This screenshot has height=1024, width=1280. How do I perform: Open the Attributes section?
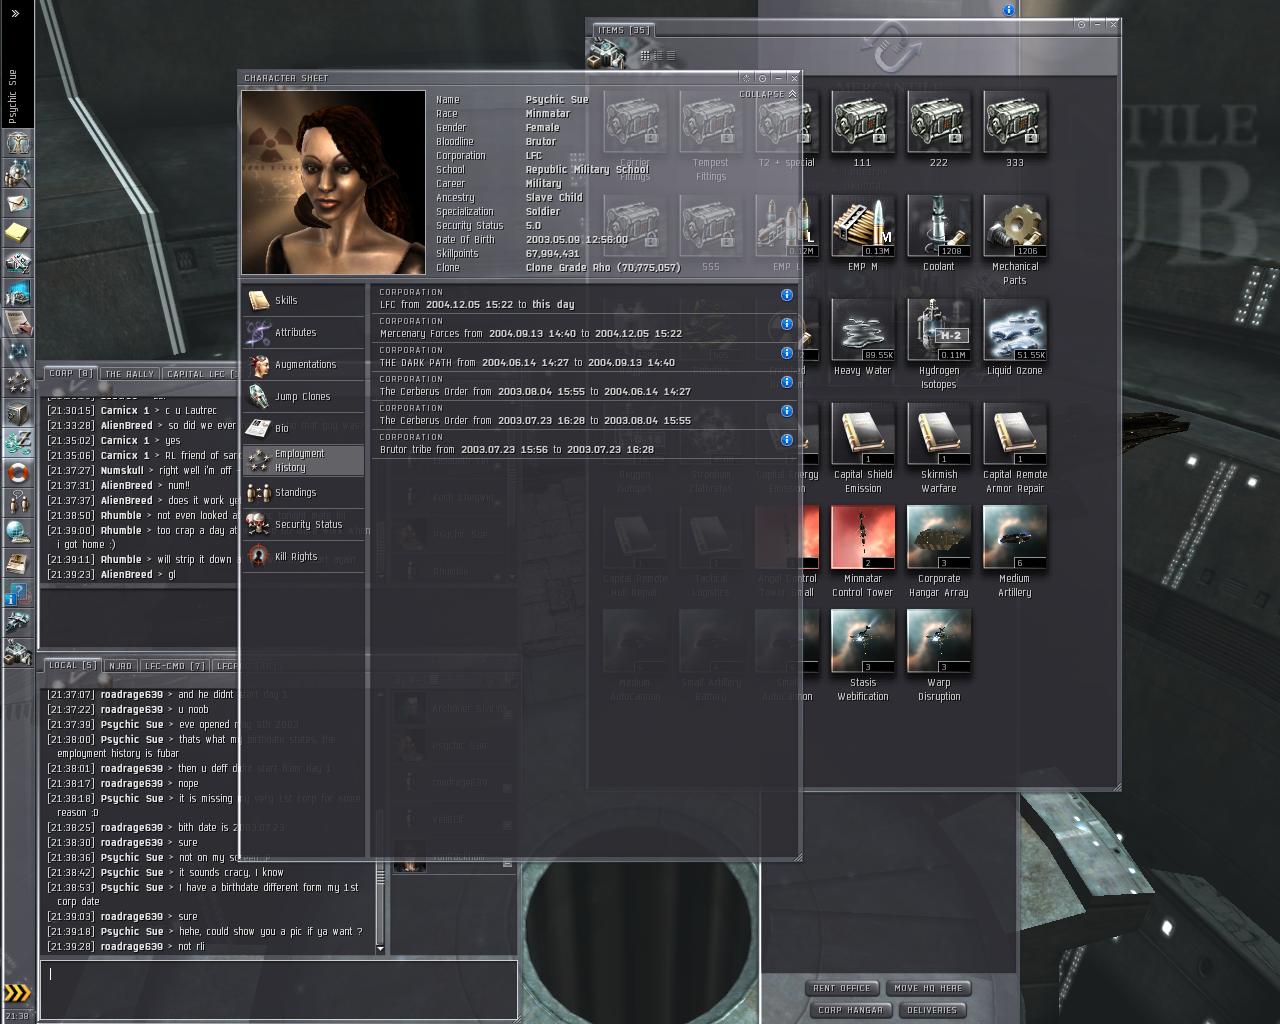pos(303,332)
